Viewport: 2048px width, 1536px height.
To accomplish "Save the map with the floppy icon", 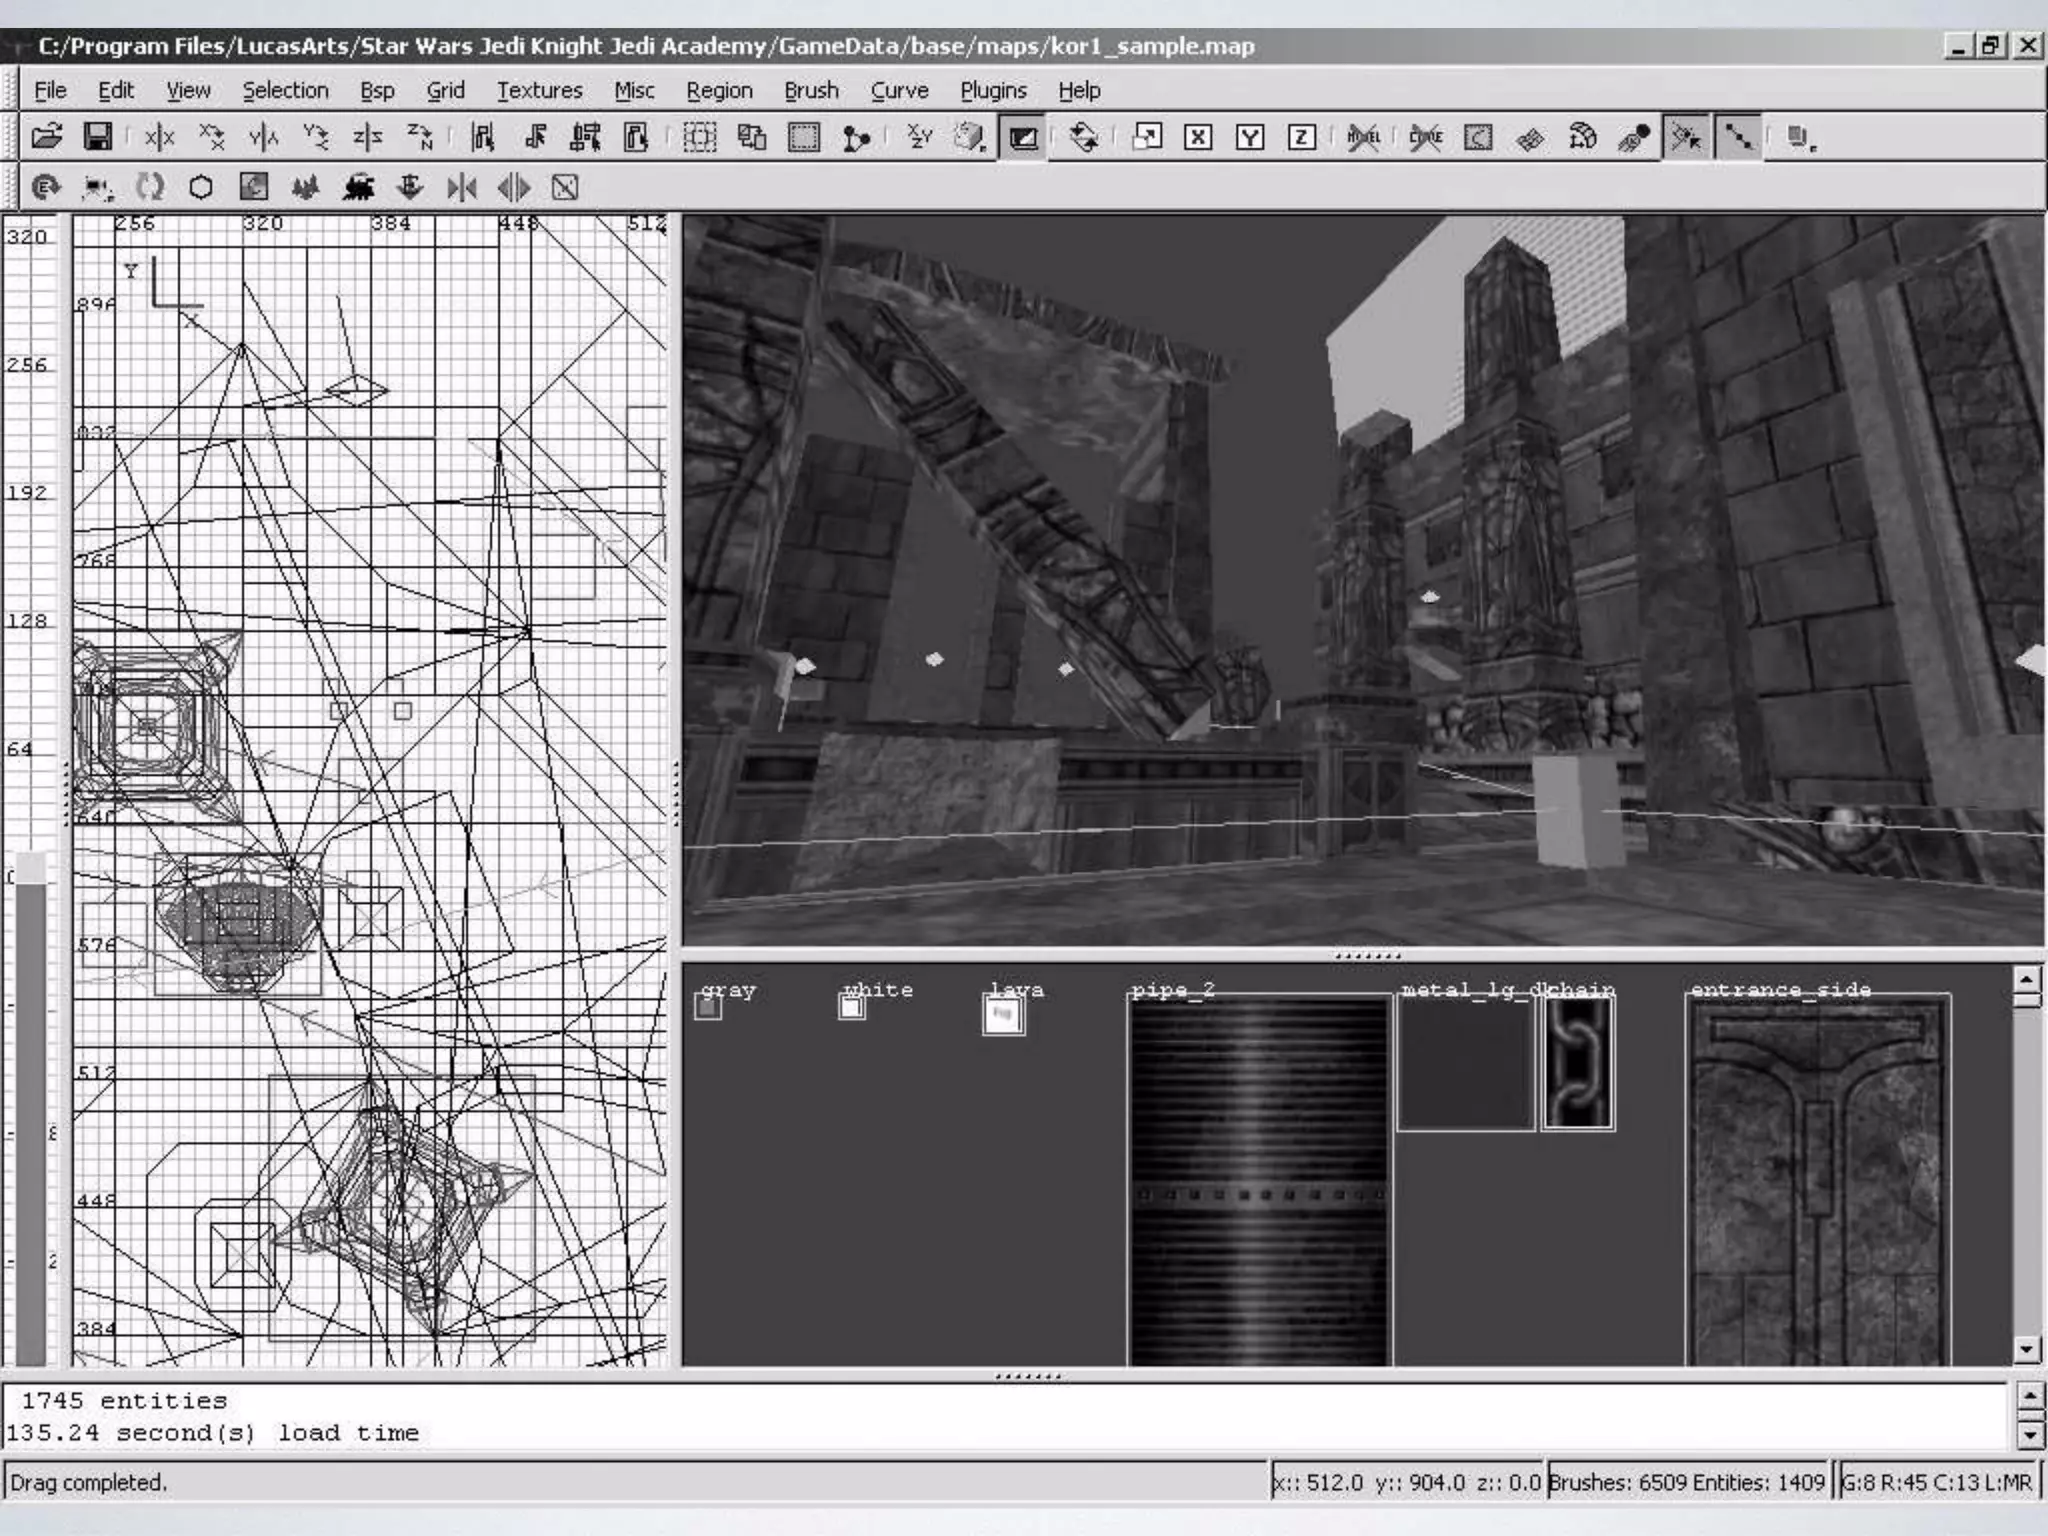I will 97,137.
